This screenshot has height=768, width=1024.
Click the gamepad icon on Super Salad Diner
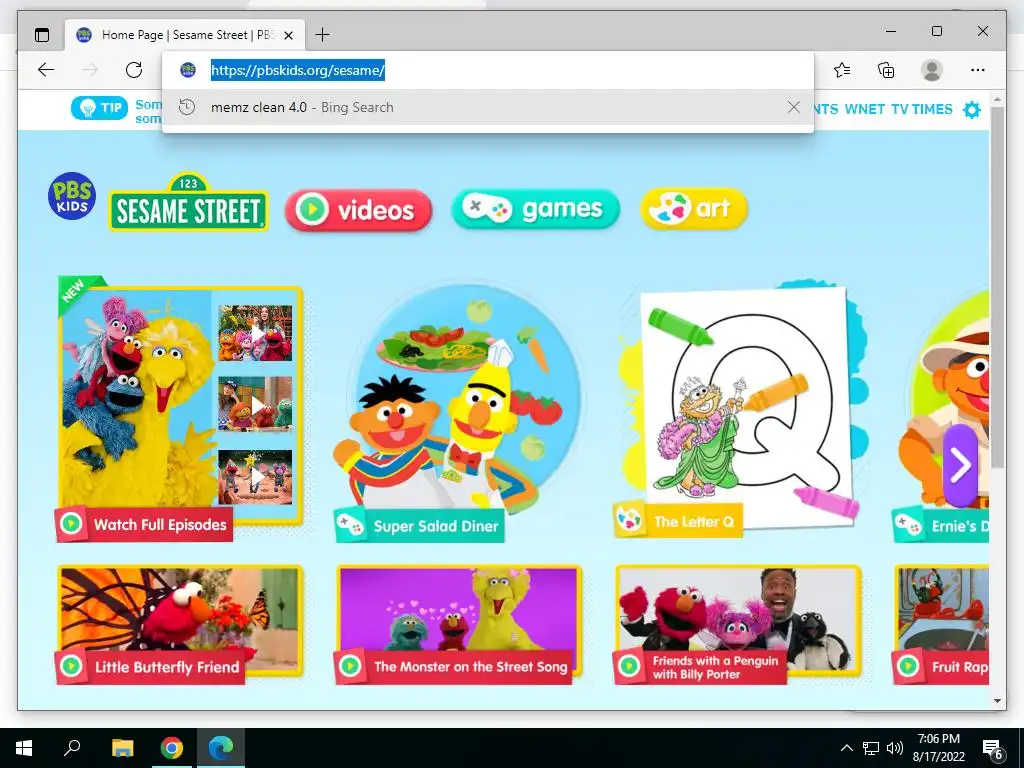point(350,524)
